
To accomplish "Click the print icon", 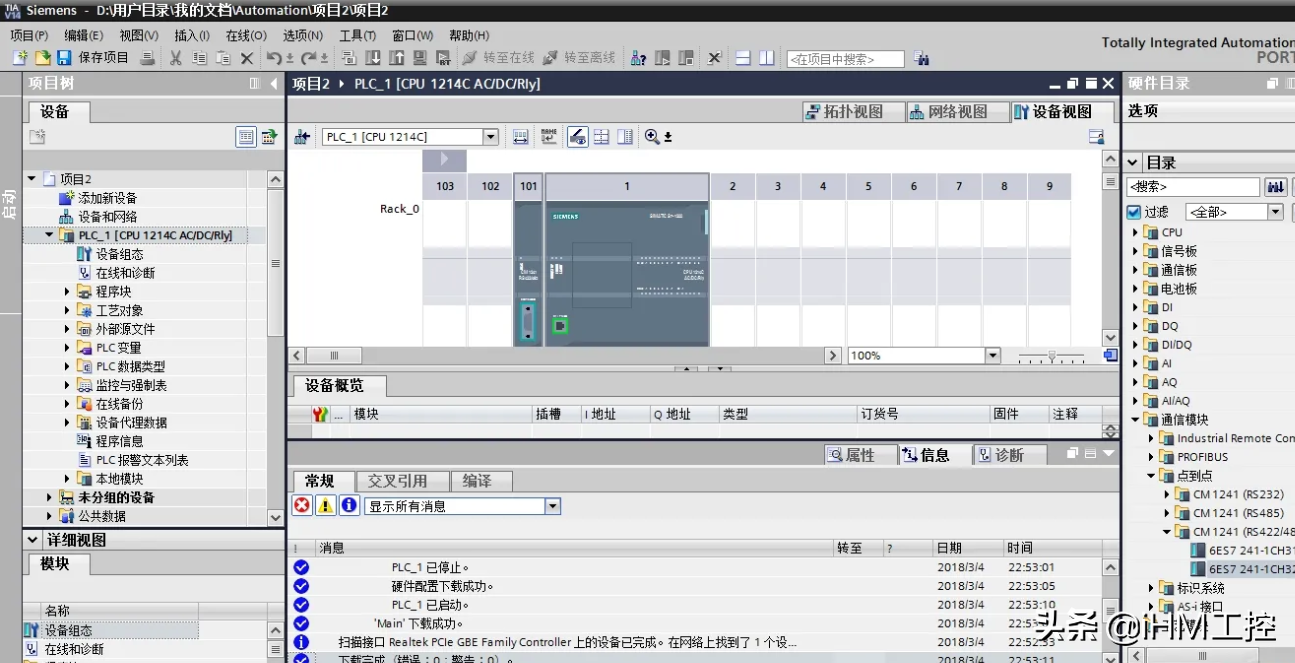I will click(x=148, y=58).
